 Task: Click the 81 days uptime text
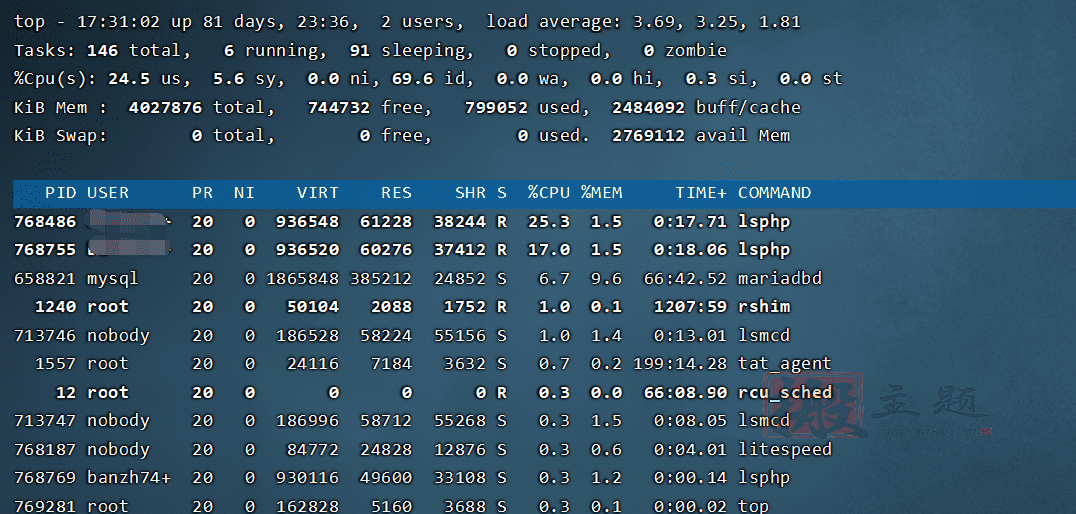pyautogui.click(x=244, y=22)
